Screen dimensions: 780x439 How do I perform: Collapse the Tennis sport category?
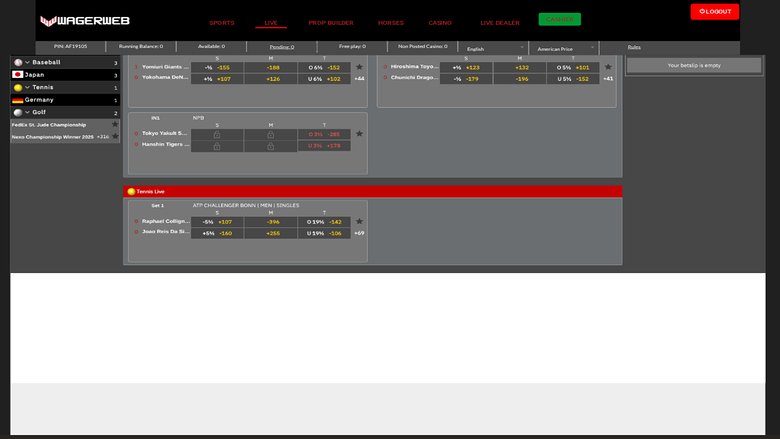coord(28,87)
